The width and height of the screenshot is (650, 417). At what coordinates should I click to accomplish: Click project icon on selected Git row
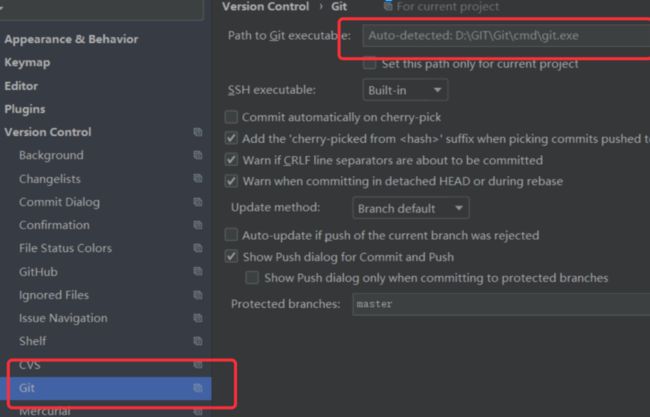click(198, 388)
